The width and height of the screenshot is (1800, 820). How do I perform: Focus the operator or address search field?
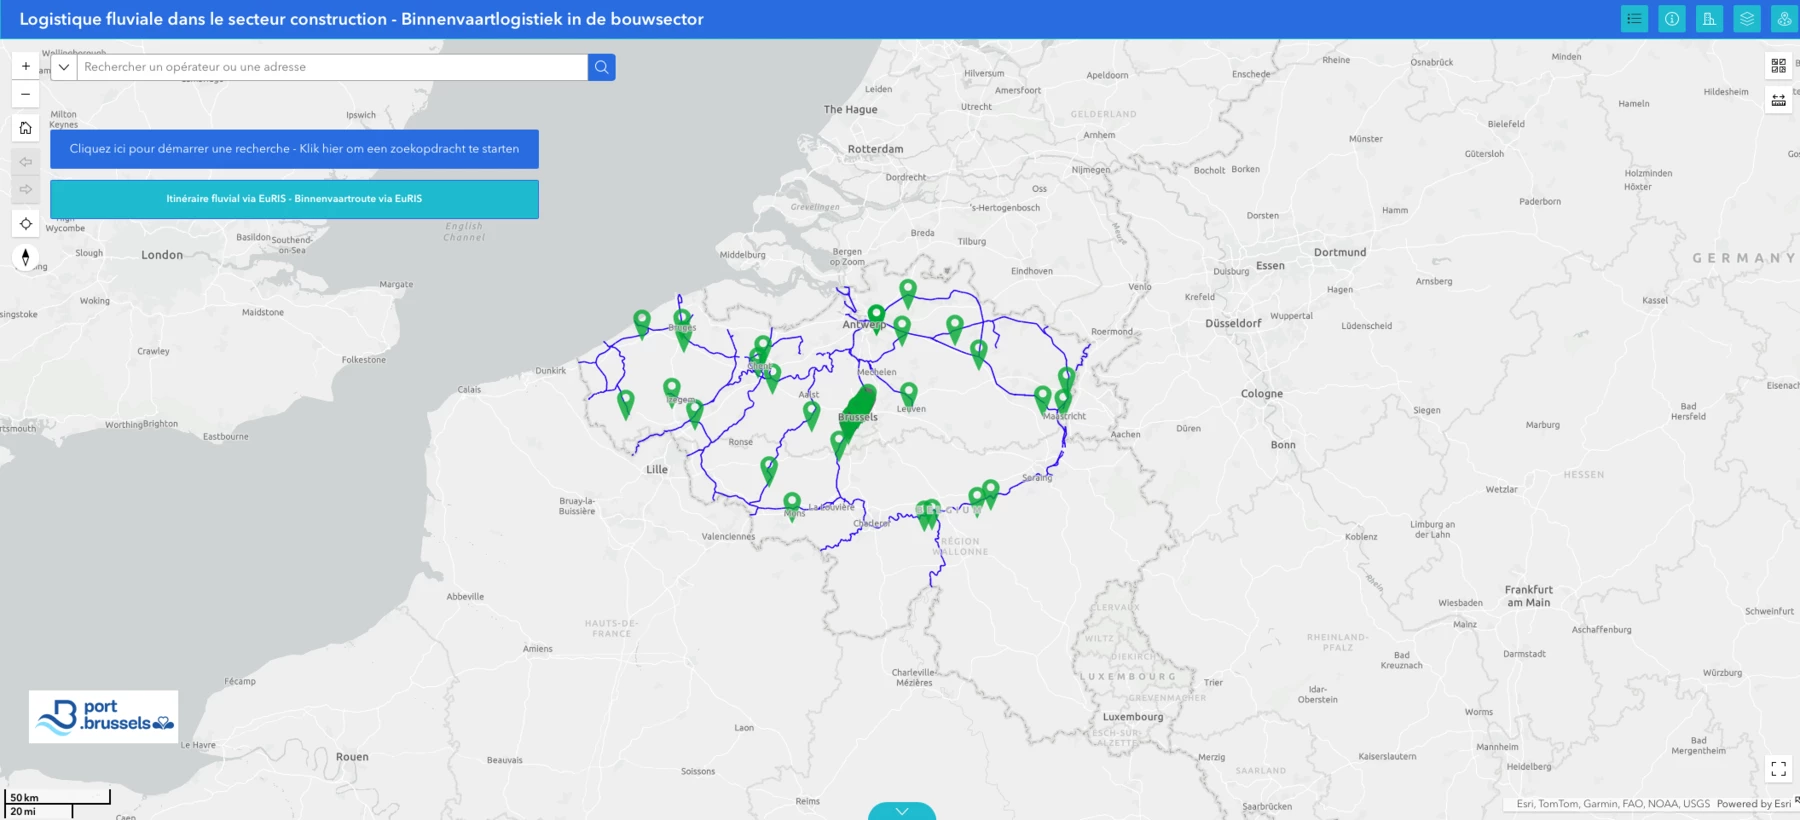click(332, 67)
